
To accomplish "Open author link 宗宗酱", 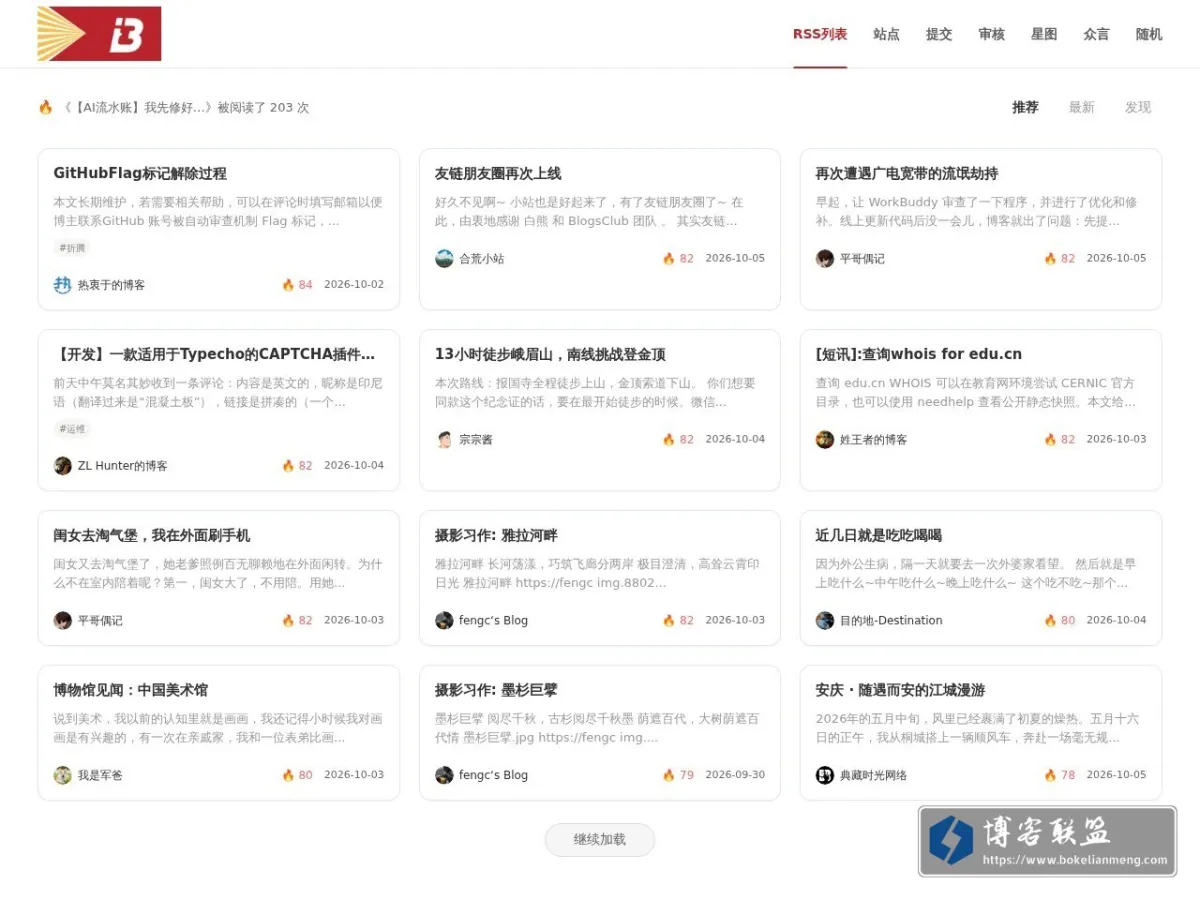I will [476, 439].
